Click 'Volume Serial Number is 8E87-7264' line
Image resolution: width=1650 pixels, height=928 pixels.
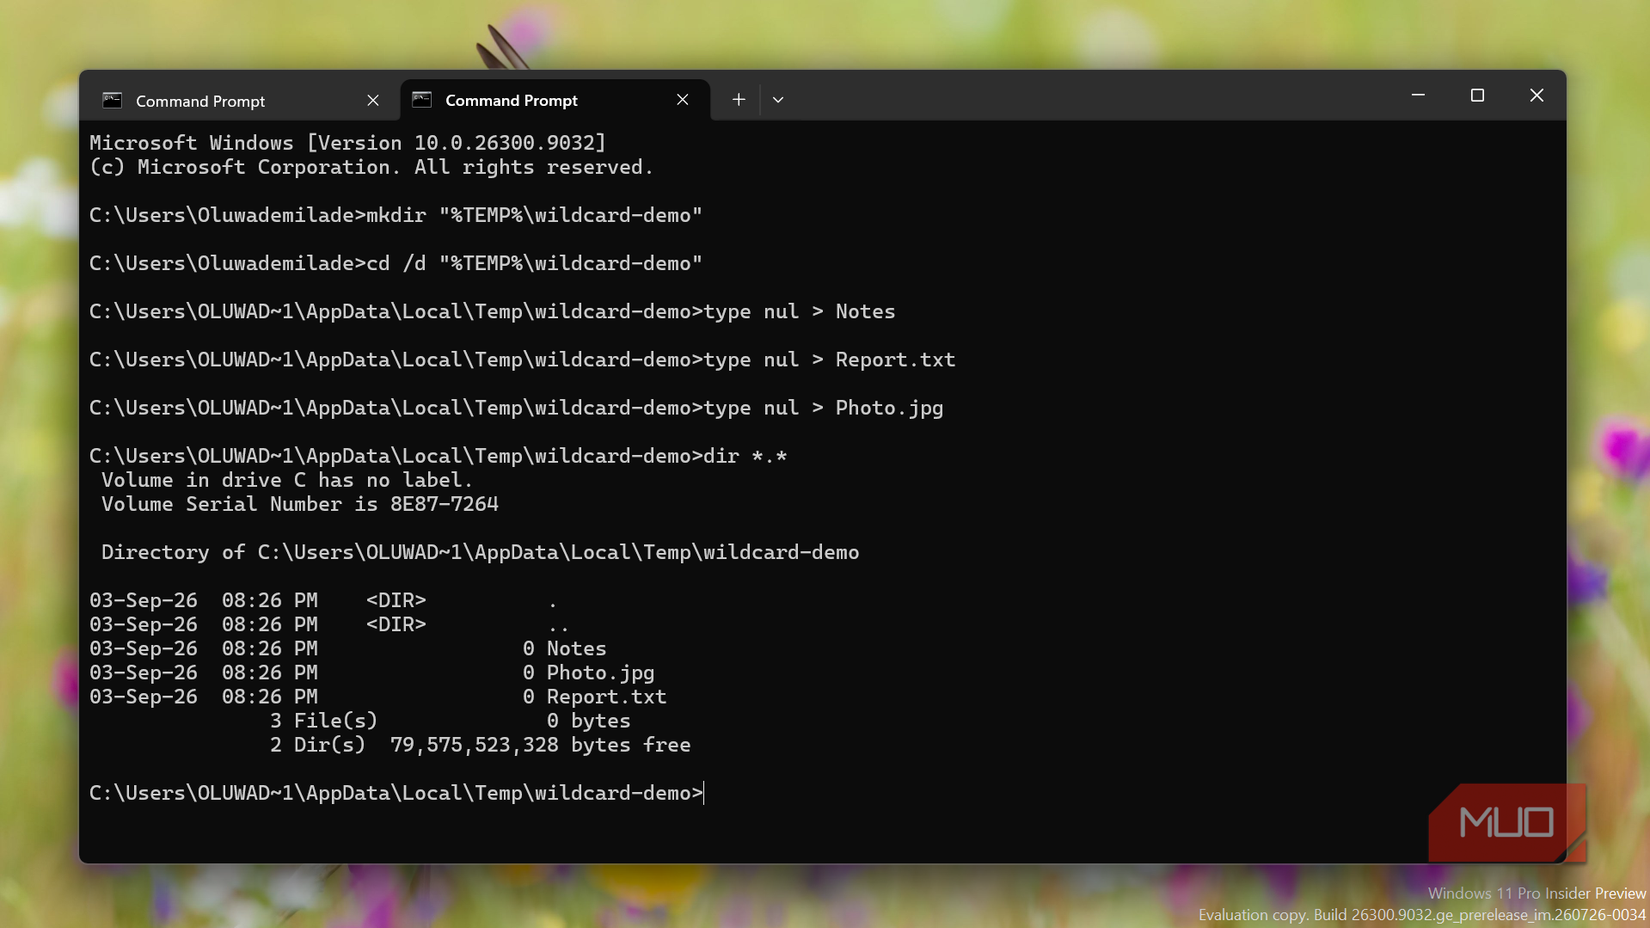300,504
